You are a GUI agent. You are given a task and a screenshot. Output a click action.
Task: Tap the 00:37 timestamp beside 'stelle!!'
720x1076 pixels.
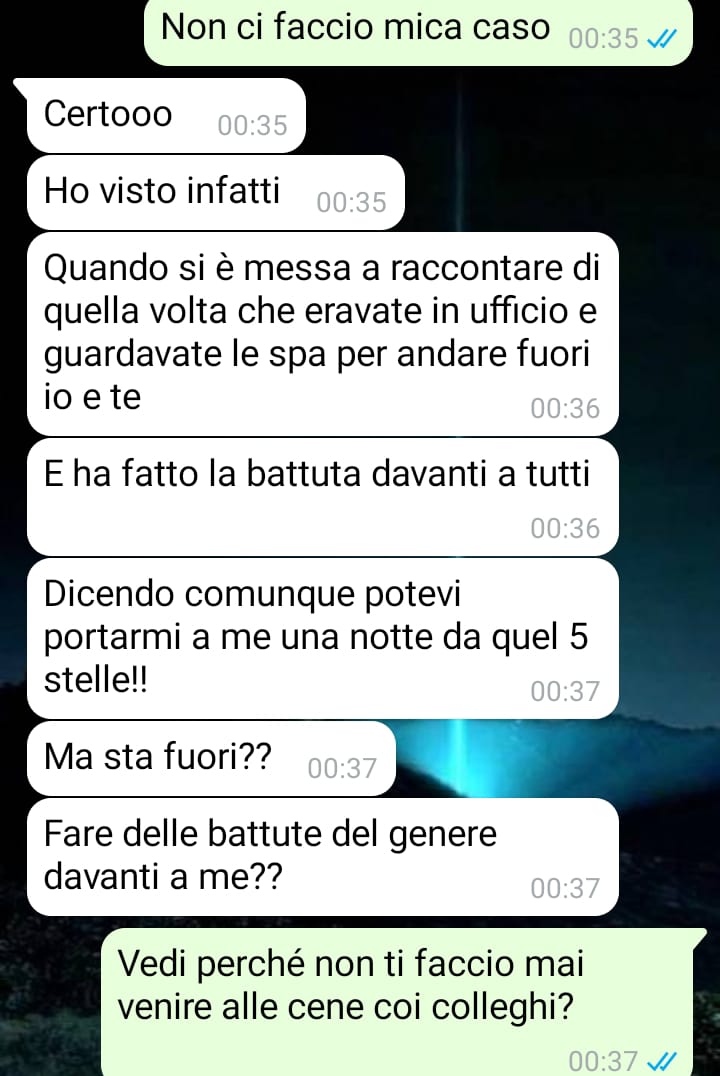[565, 691]
